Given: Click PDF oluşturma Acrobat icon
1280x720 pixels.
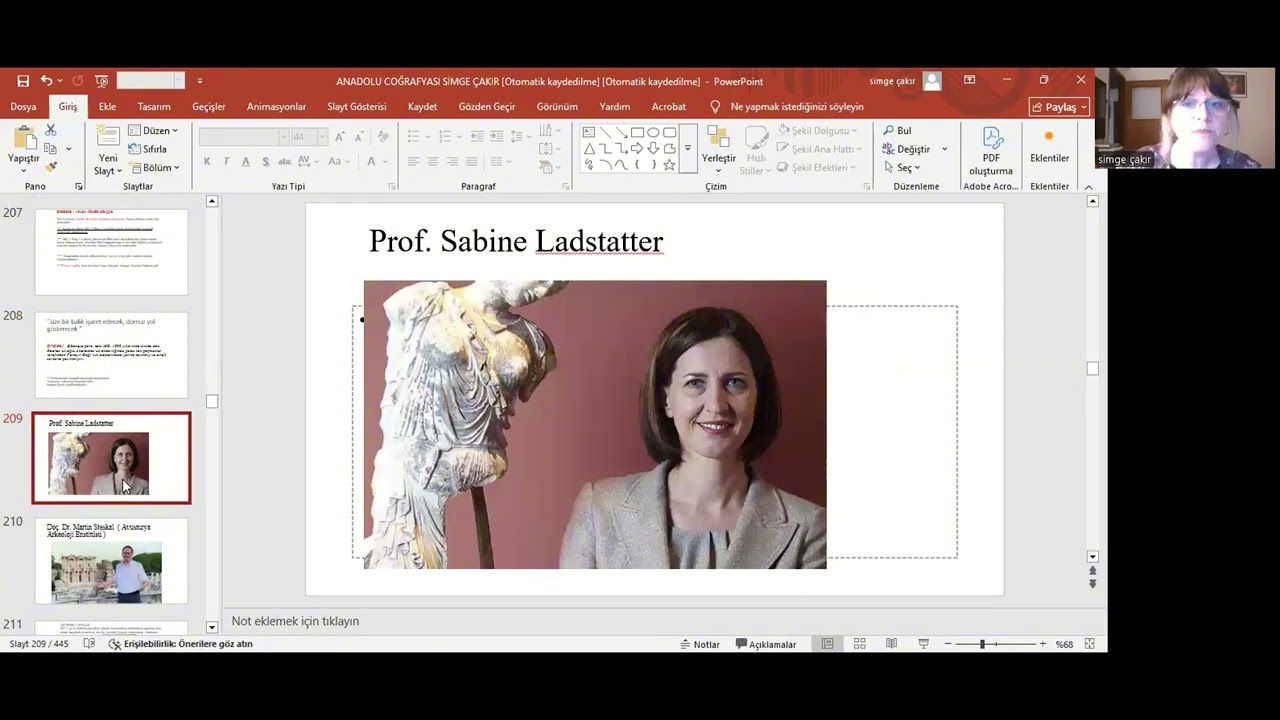Looking at the screenshot, I should pos(991,151).
